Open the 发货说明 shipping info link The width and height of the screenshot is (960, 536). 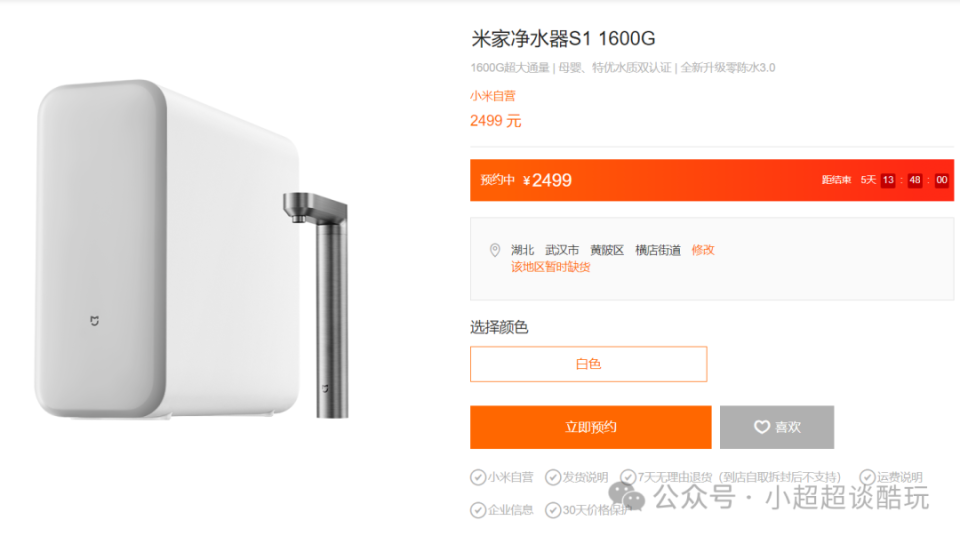click(x=585, y=477)
